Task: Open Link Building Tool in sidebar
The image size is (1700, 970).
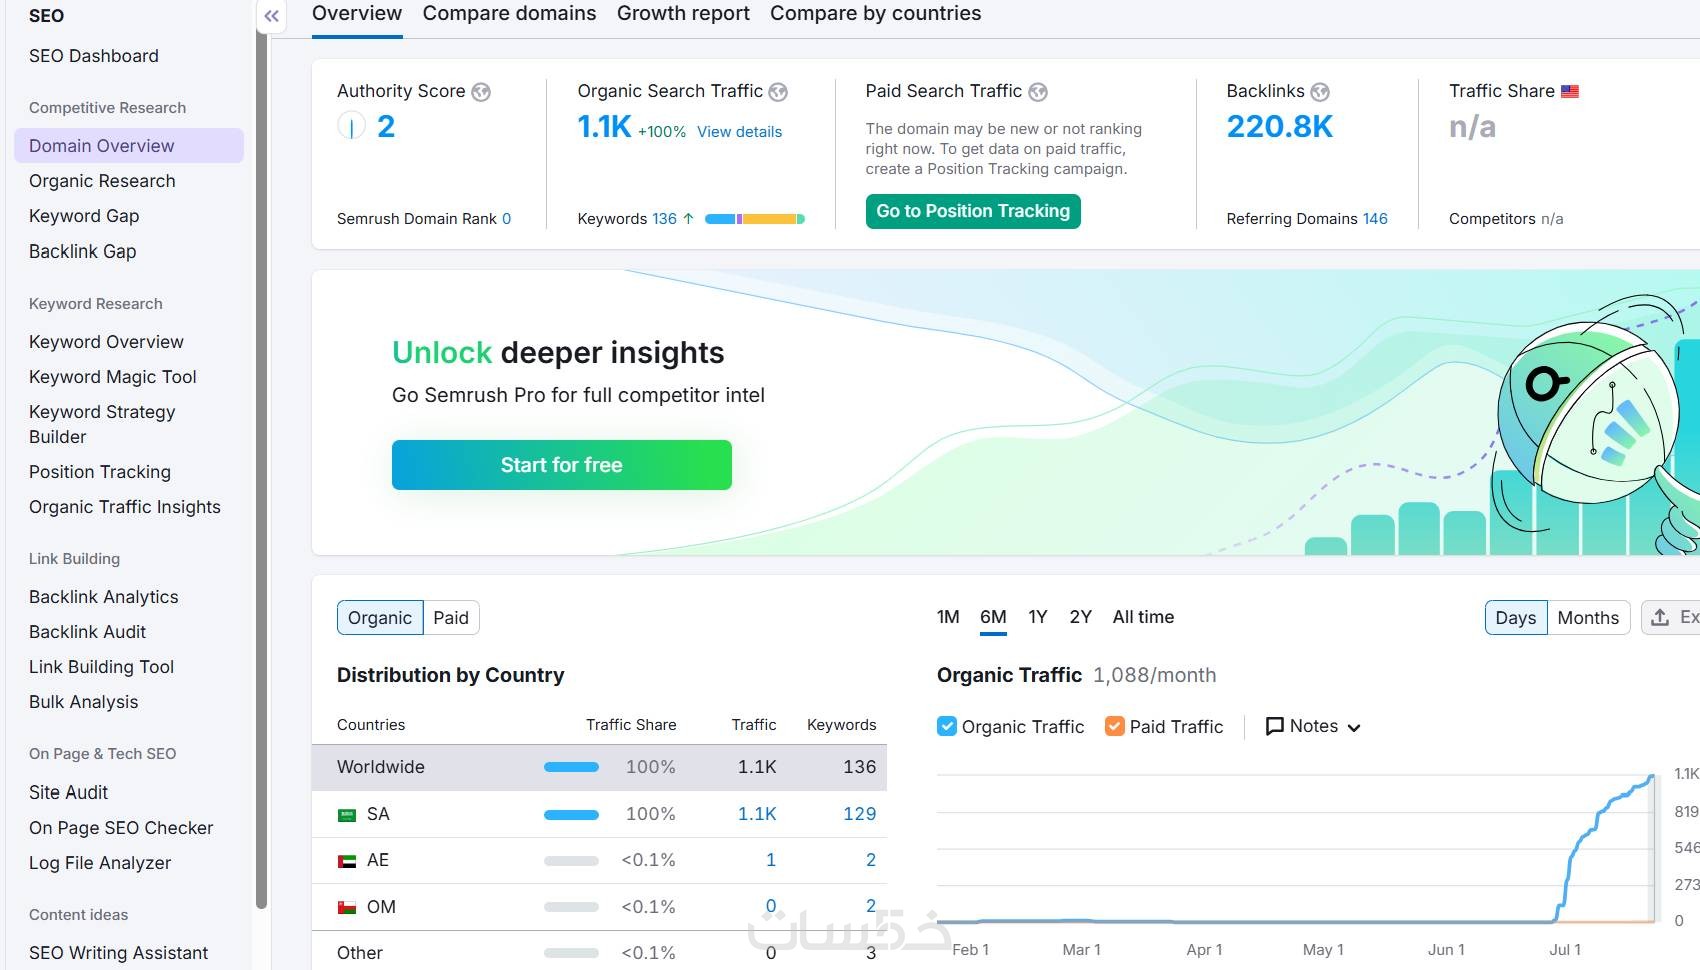Action: (x=102, y=667)
